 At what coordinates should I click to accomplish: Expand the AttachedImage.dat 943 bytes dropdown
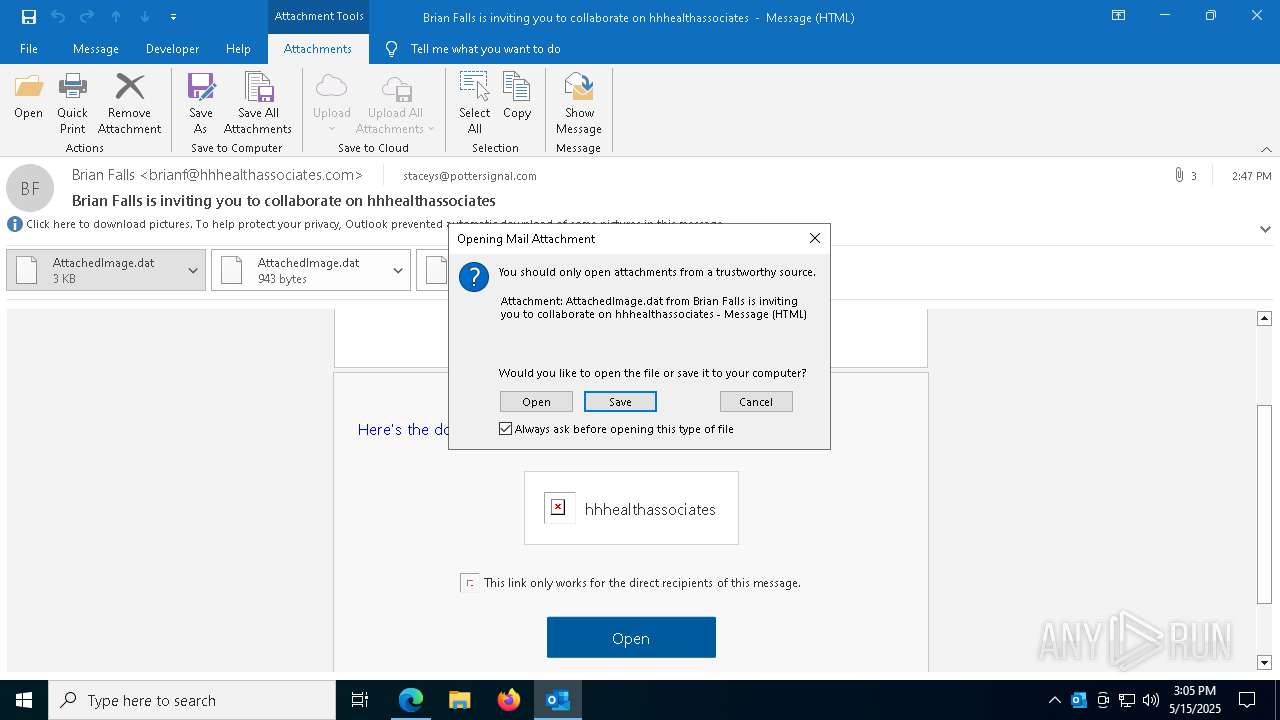tap(397, 270)
